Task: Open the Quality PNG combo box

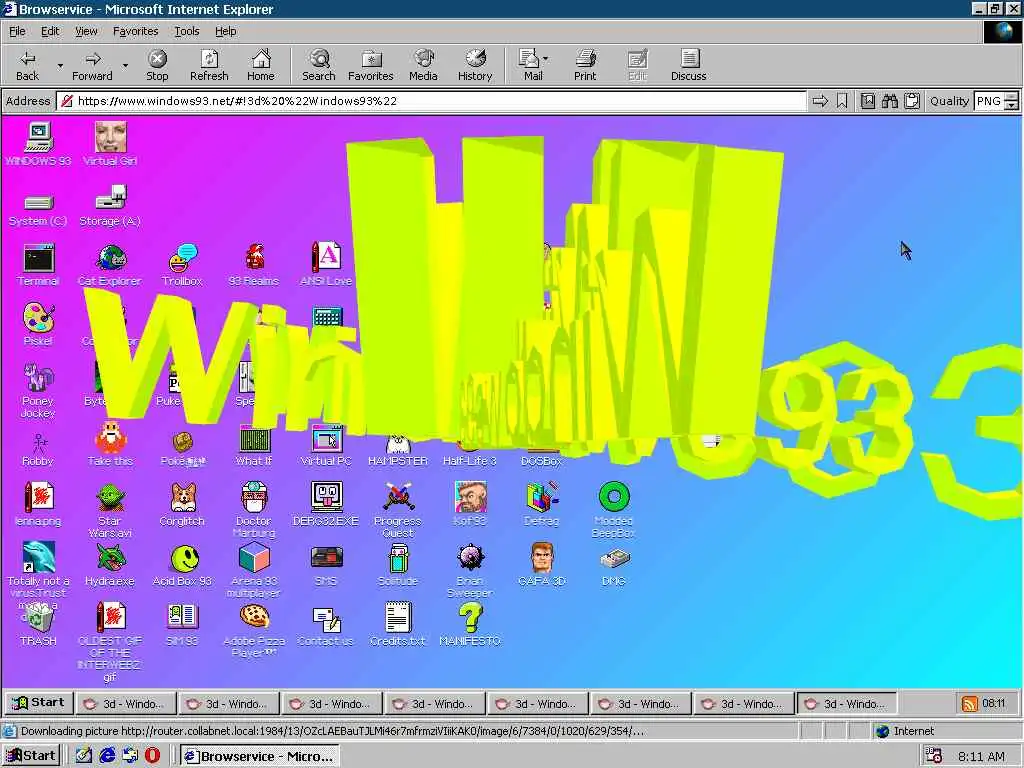Action: (995, 101)
